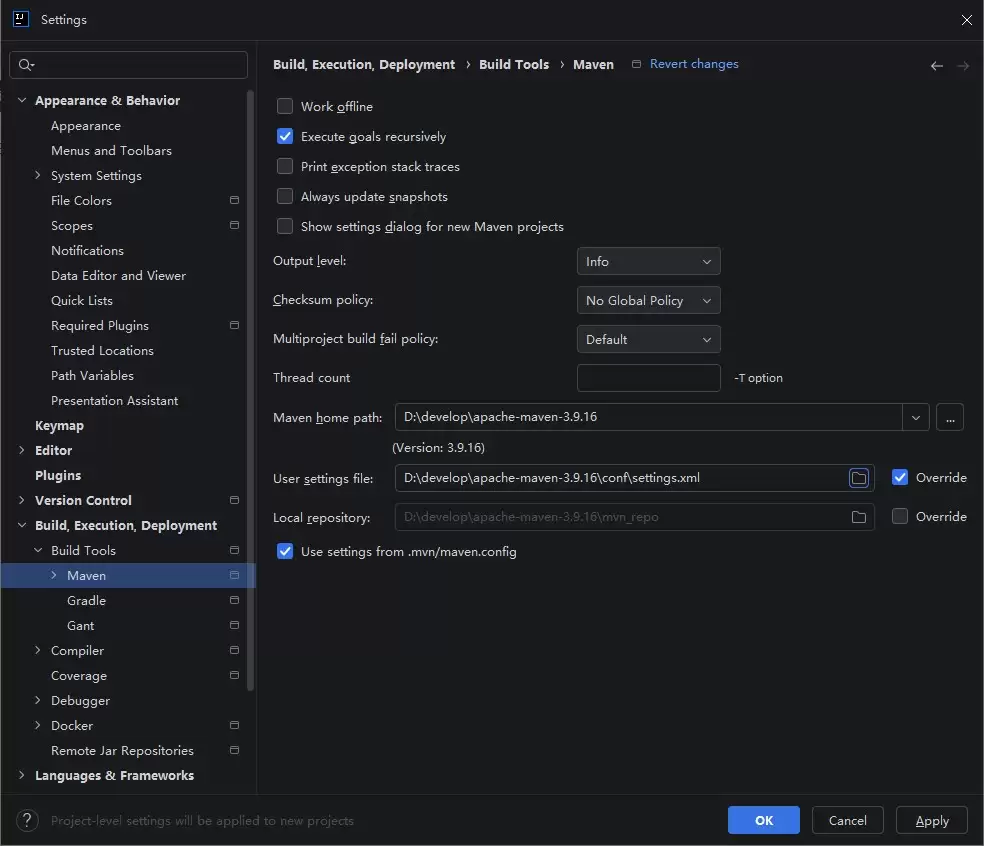The width and height of the screenshot is (984, 846).
Task: Collapse the Build Tools node
Action: click(x=38, y=550)
